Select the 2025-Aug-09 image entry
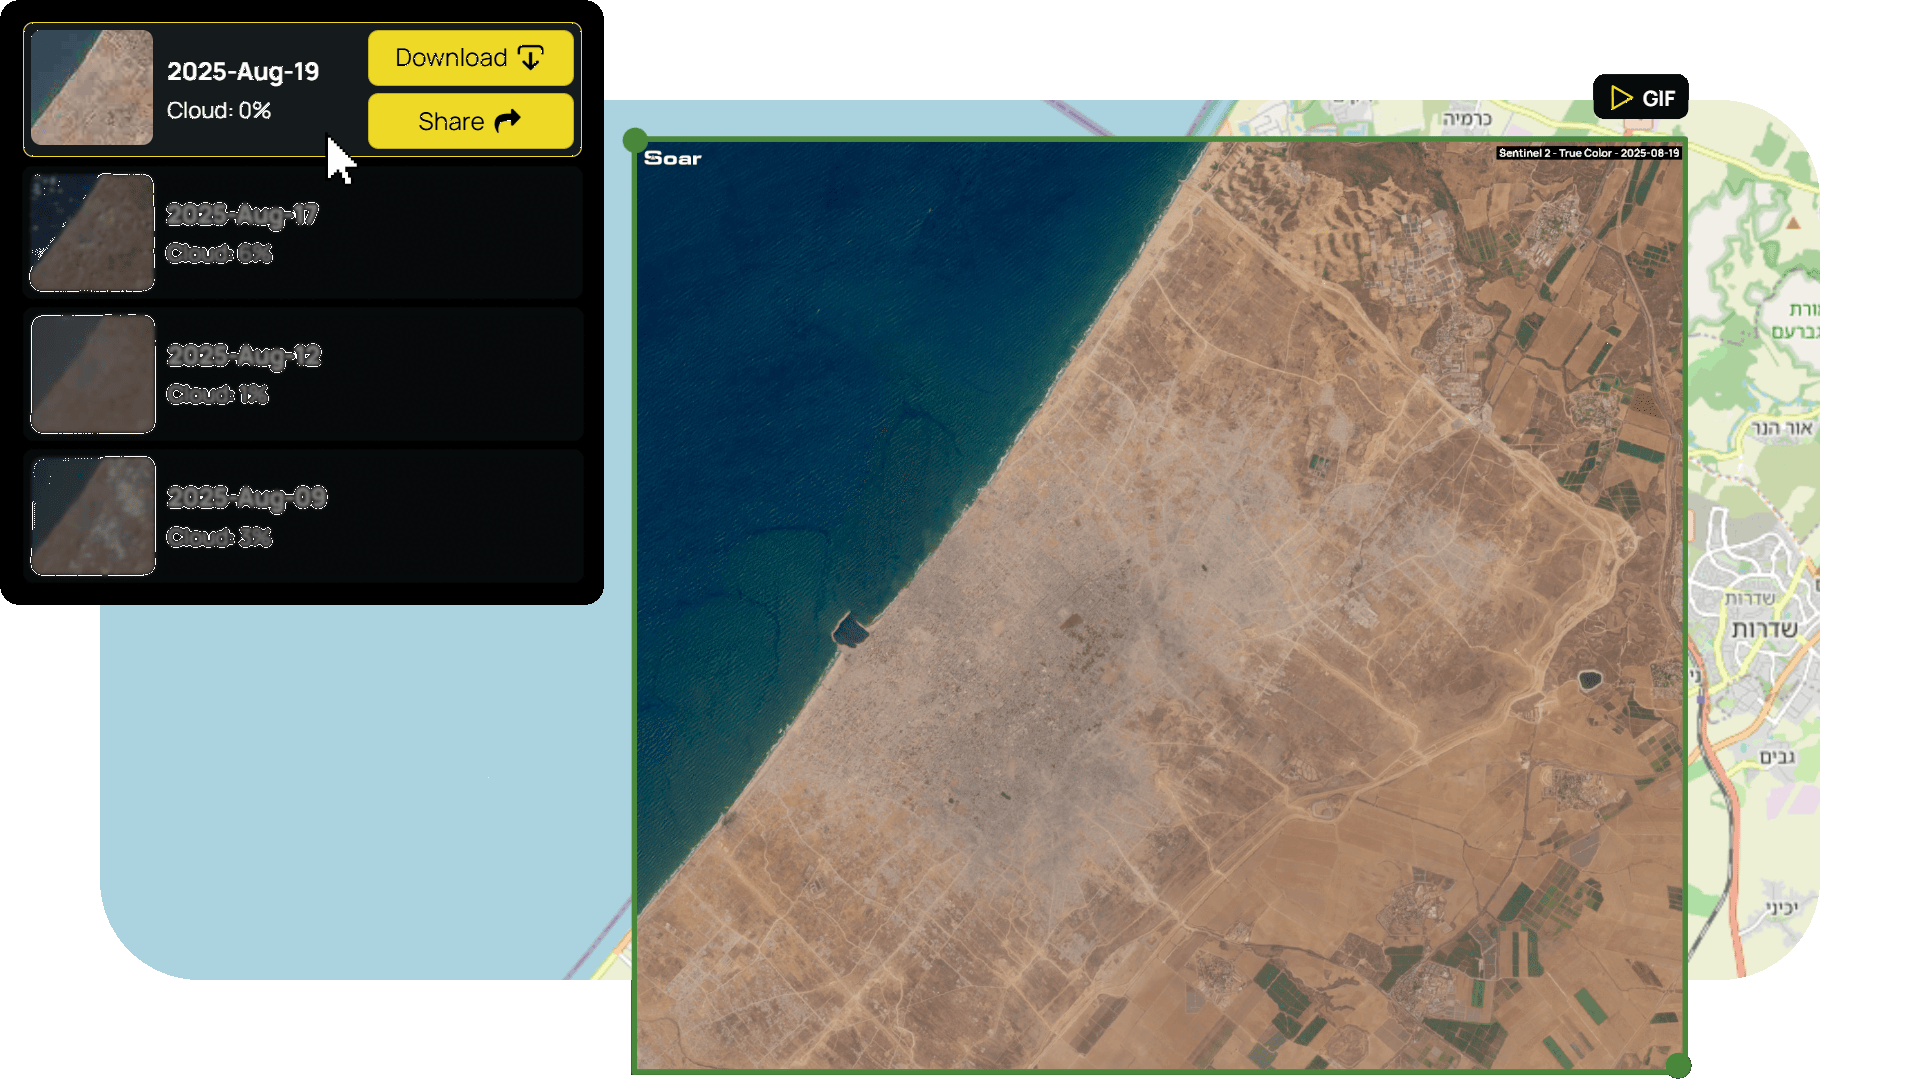Screen dimensions: 1920x1080 point(302,516)
